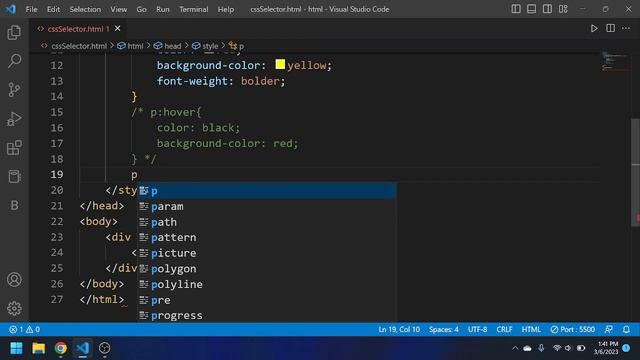This screenshot has width=640, height=360.
Task: Open the Windows Start menu
Action: coord(16,348)
